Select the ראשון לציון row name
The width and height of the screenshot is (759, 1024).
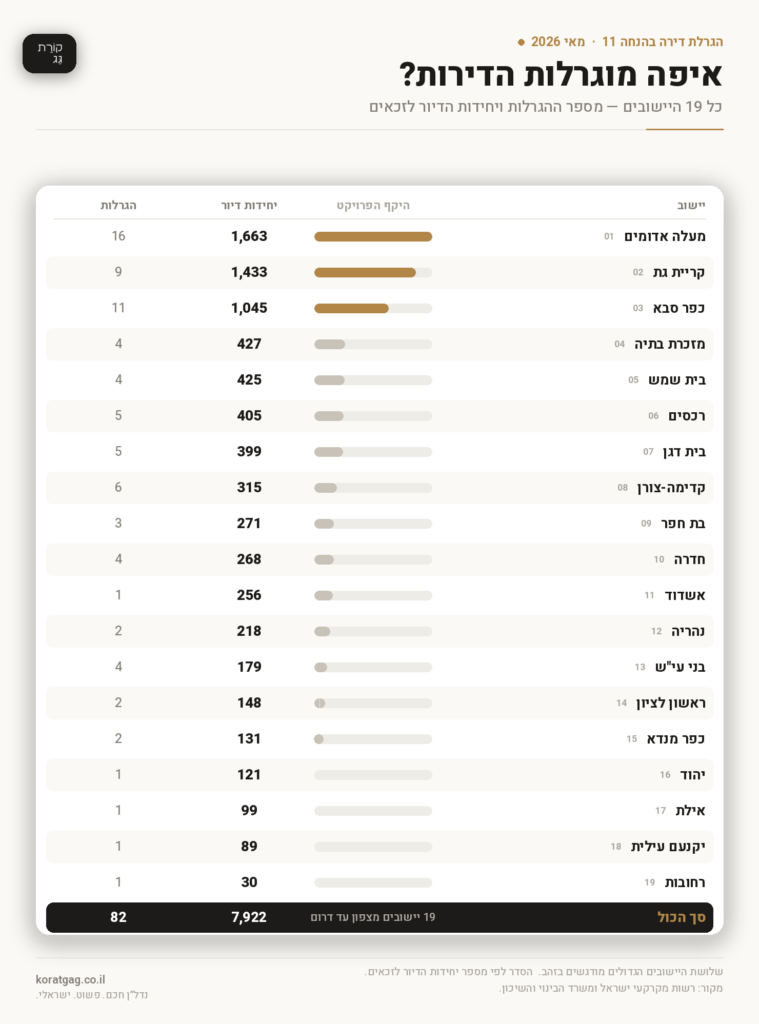671,703
